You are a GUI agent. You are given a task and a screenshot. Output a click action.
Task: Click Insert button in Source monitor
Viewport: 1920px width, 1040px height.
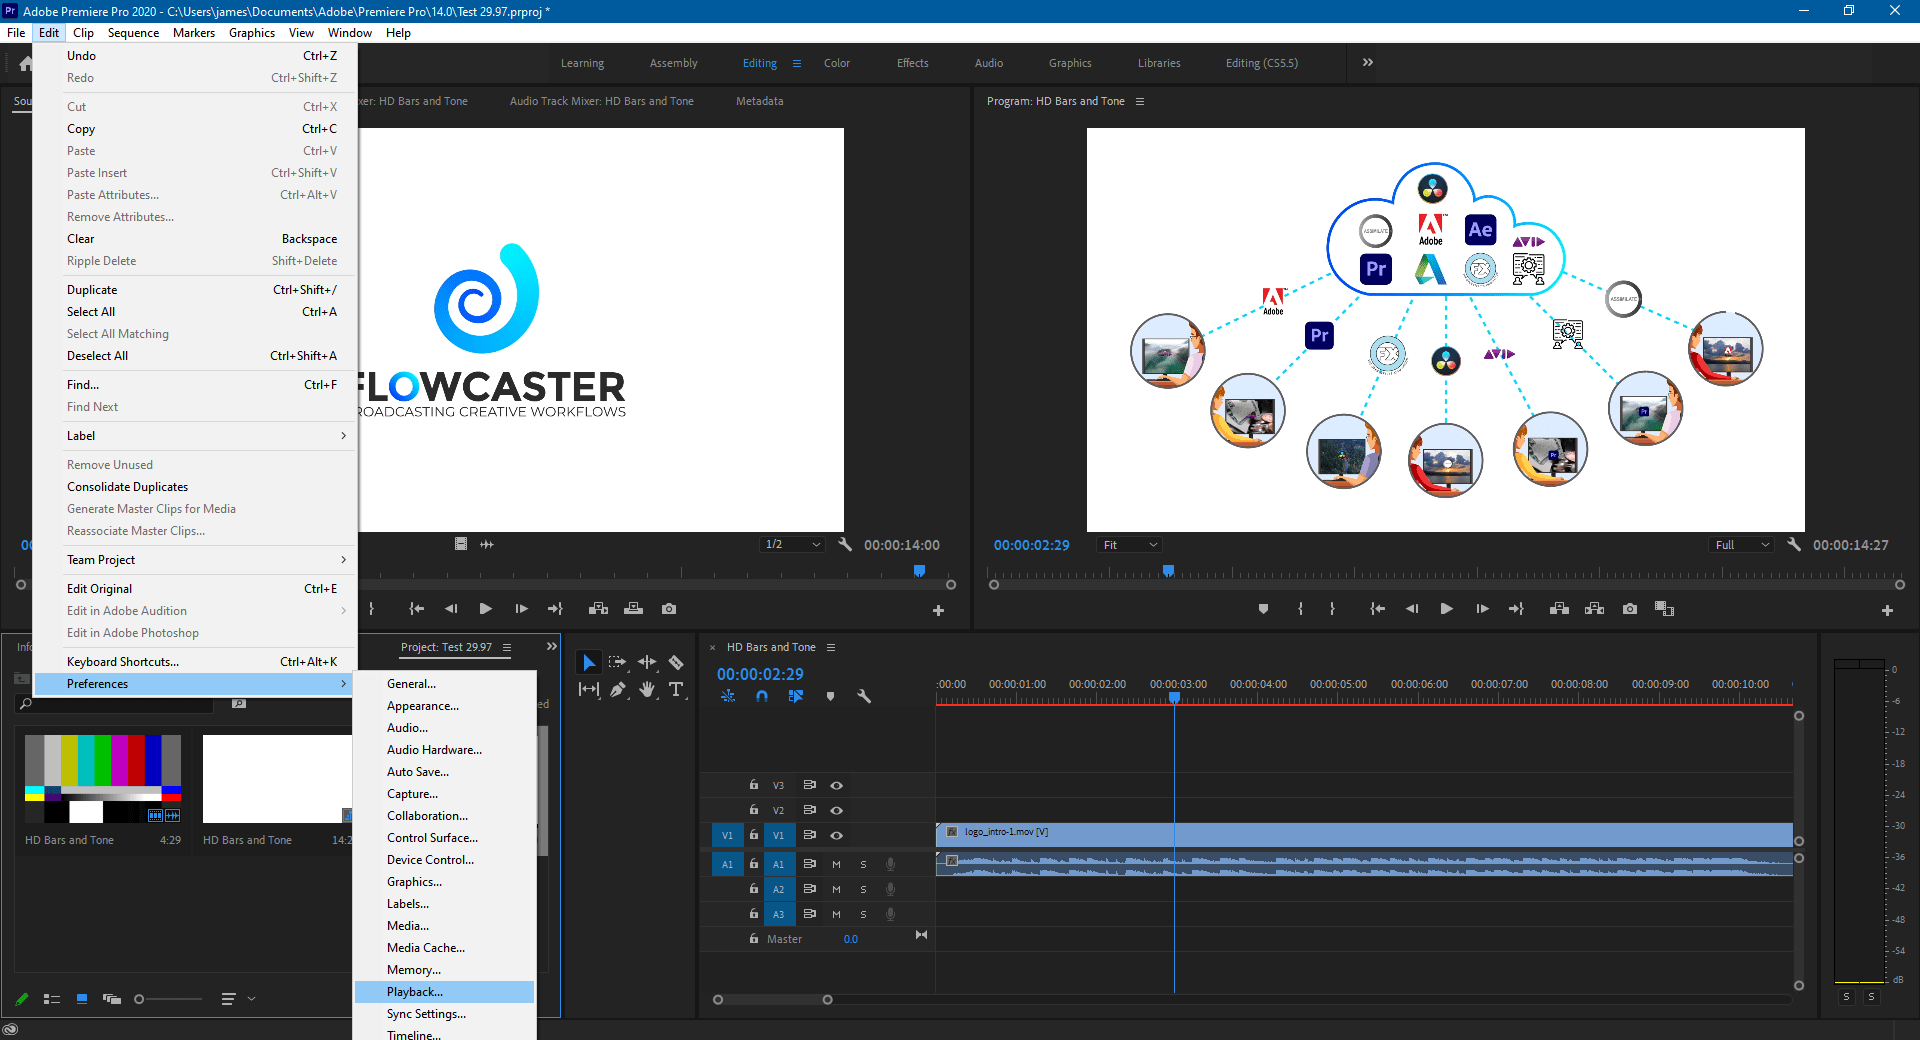click(598, 609)
